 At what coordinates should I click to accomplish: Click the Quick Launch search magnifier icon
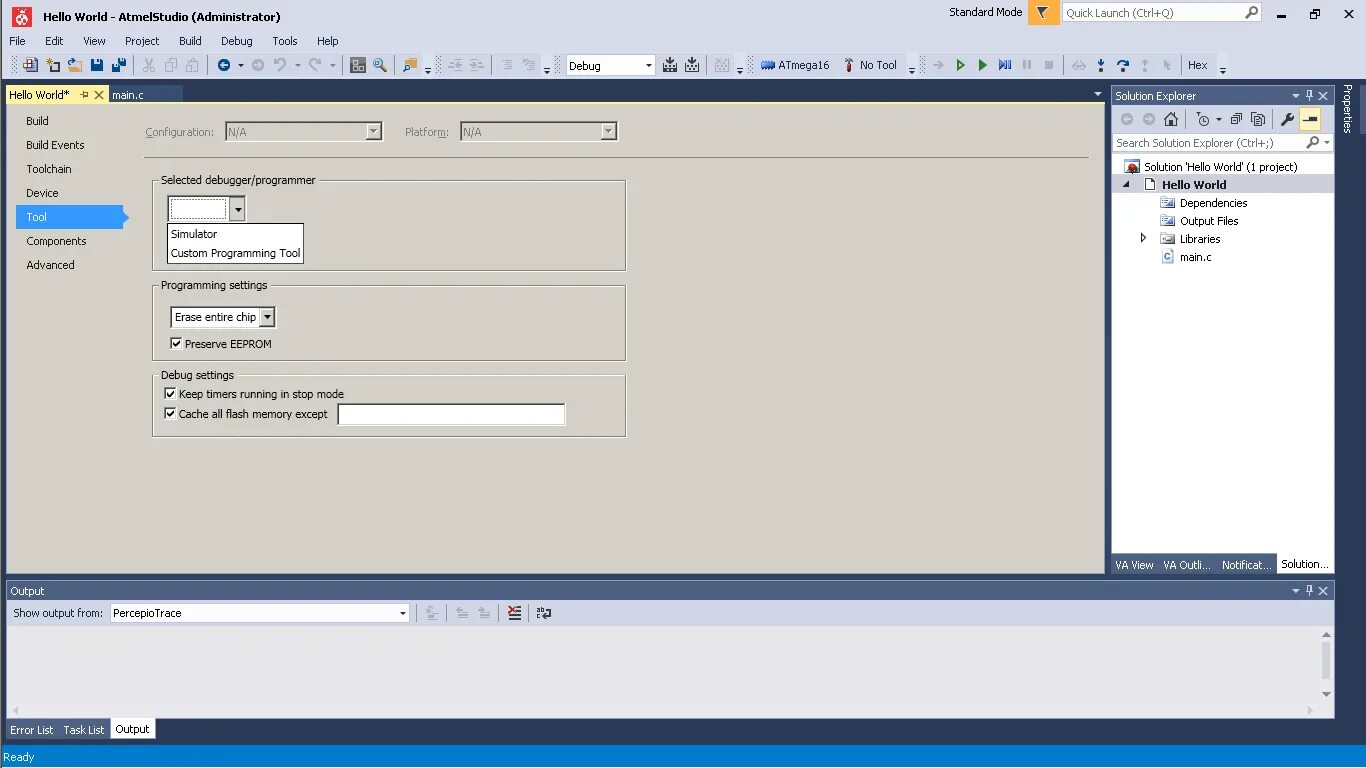(x=1251, y=13)
